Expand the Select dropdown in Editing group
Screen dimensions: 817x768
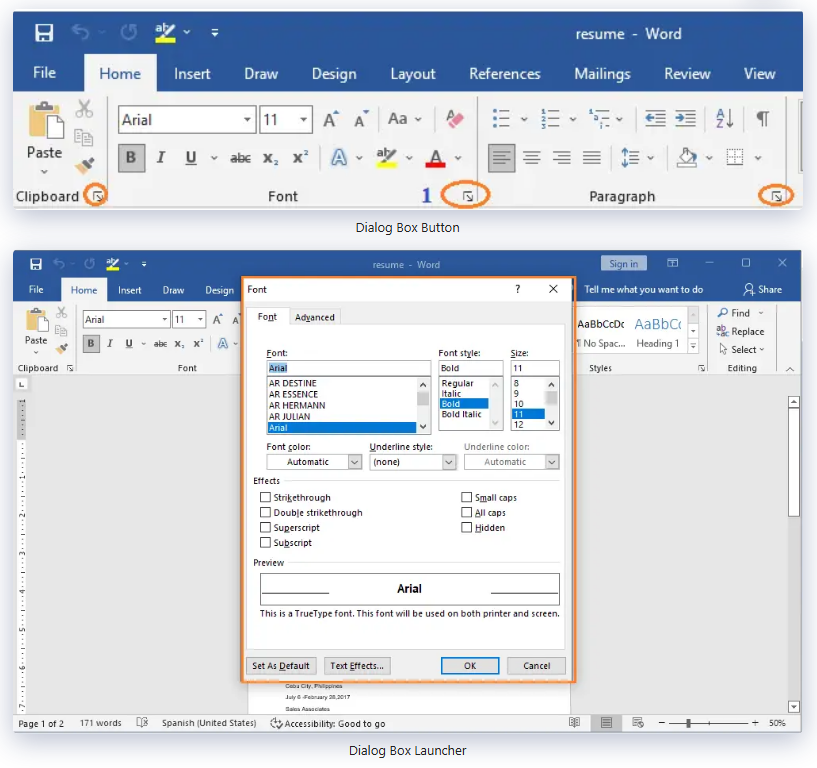762,350
